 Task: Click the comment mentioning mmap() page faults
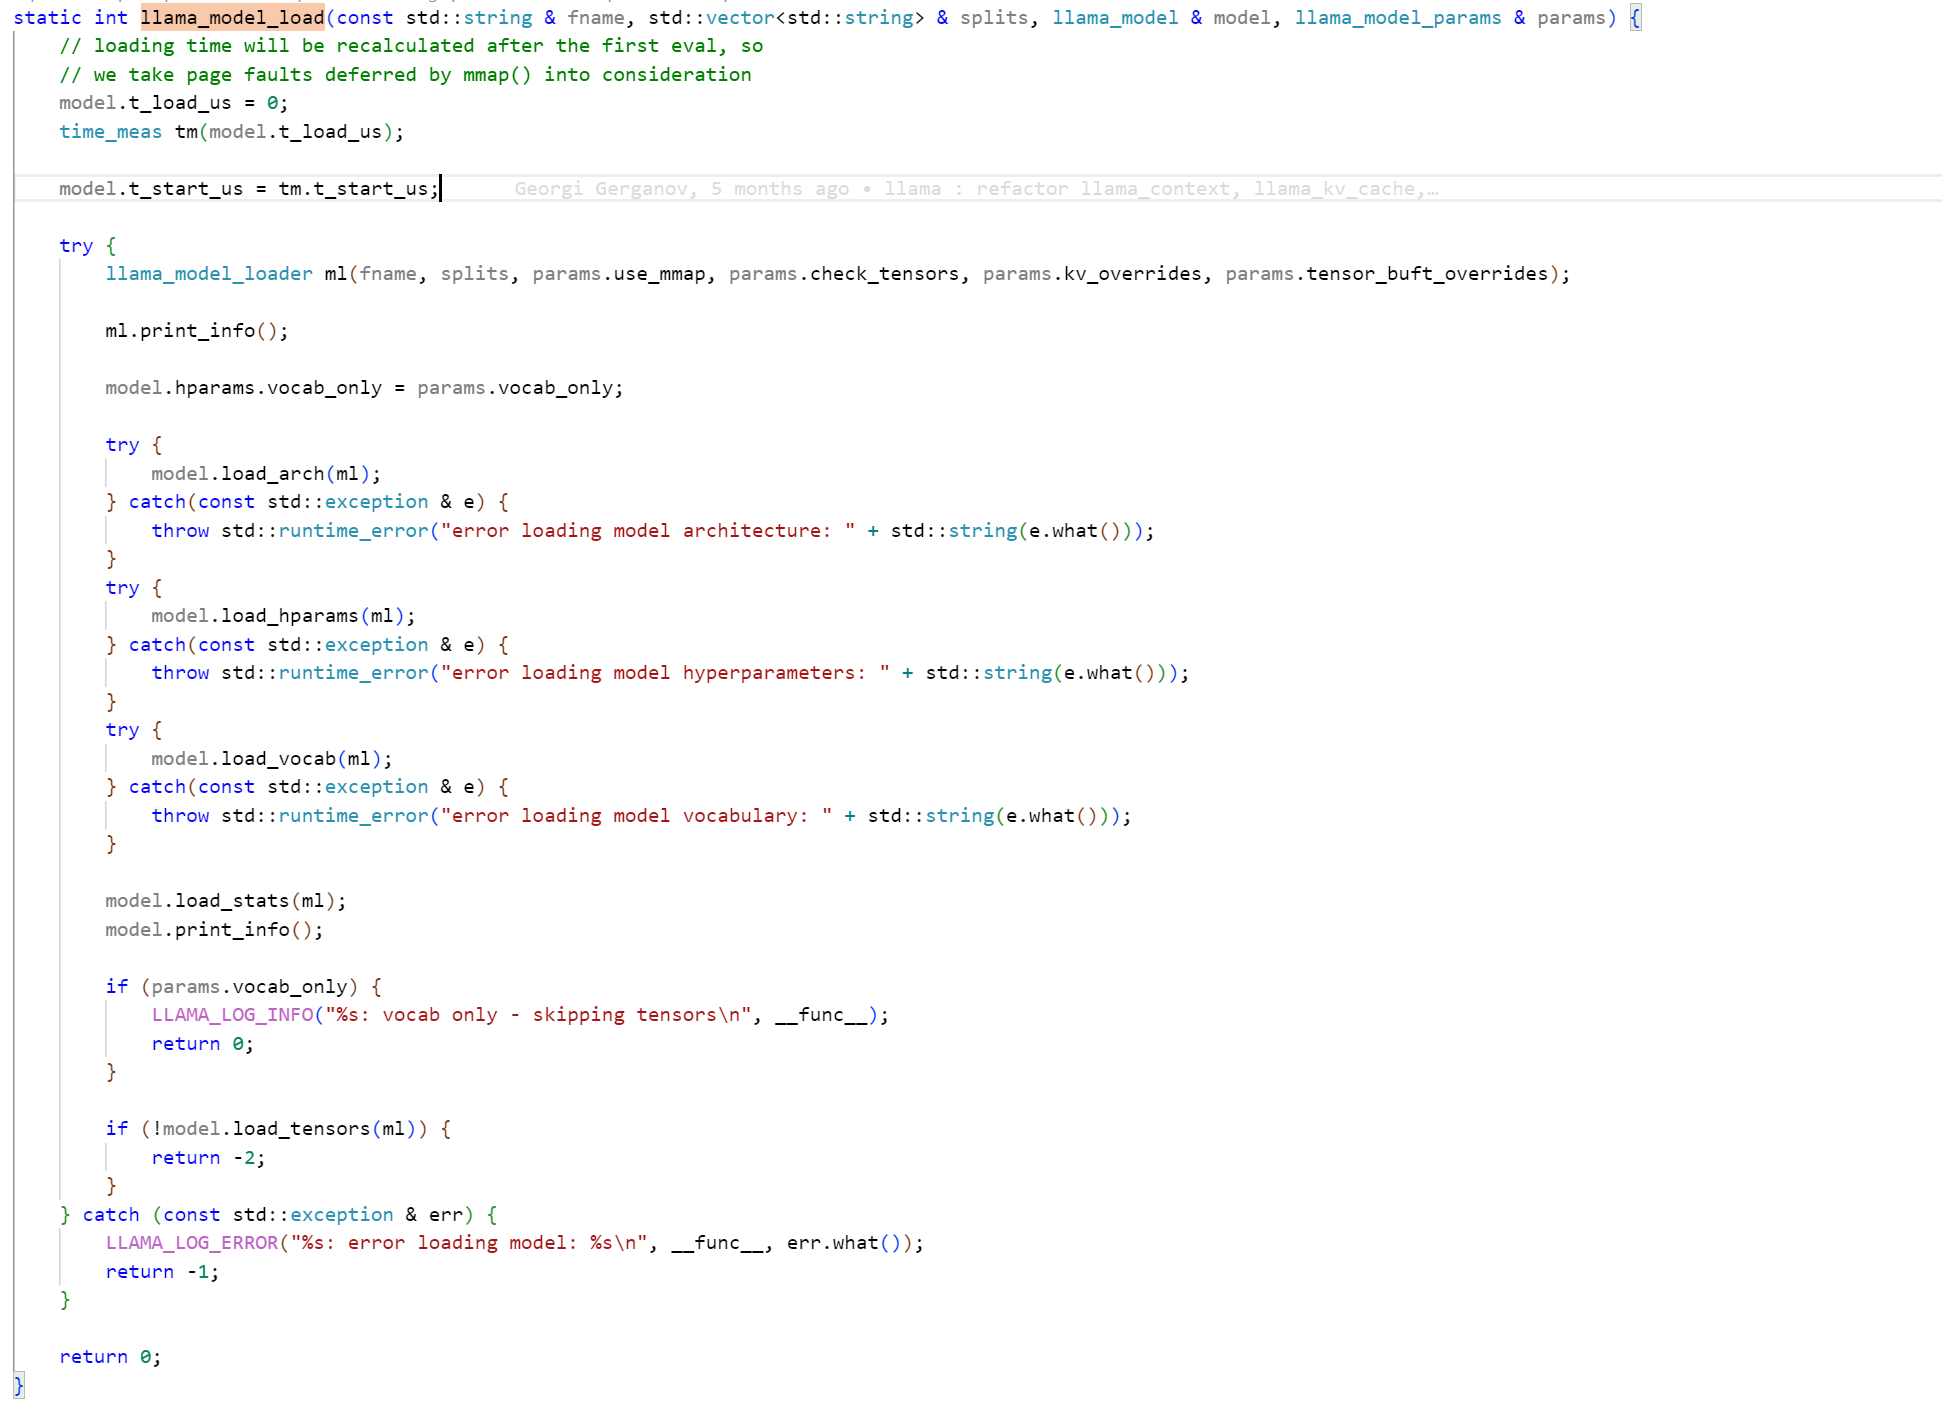tap(405, 75)
